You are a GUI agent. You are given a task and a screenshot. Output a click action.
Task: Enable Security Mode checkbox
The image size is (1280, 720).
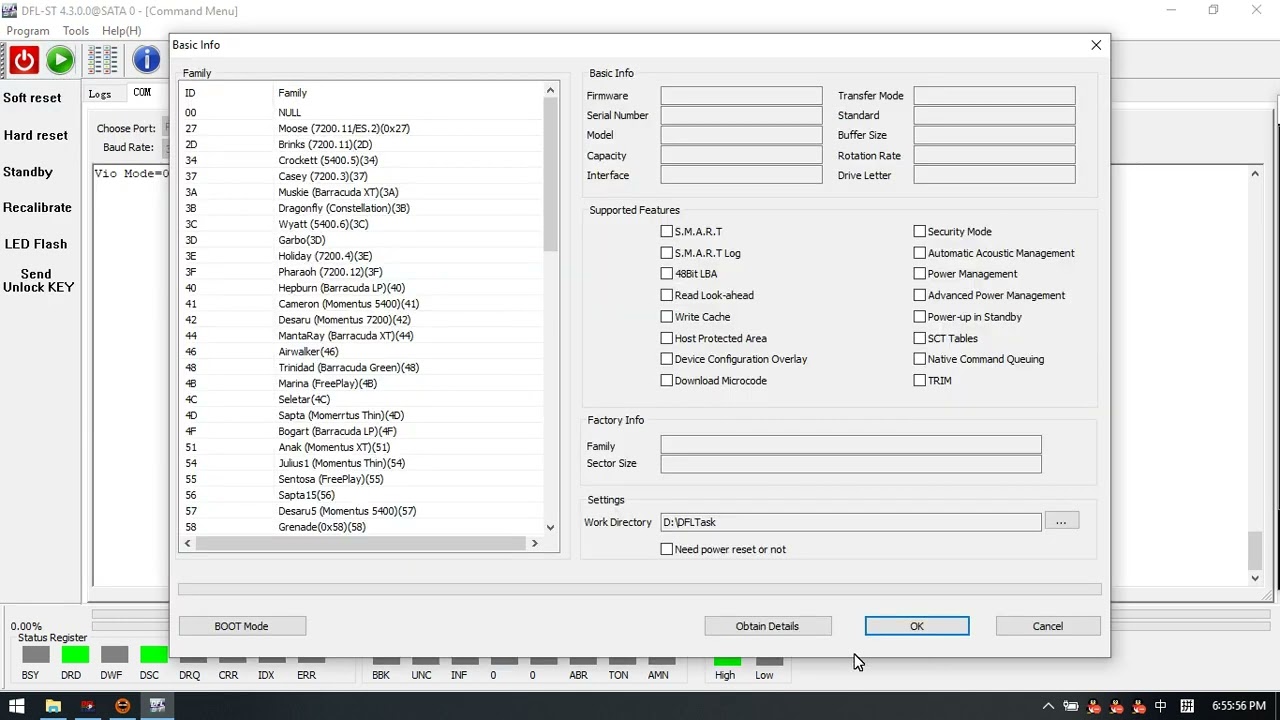click(x=920, y=231)
